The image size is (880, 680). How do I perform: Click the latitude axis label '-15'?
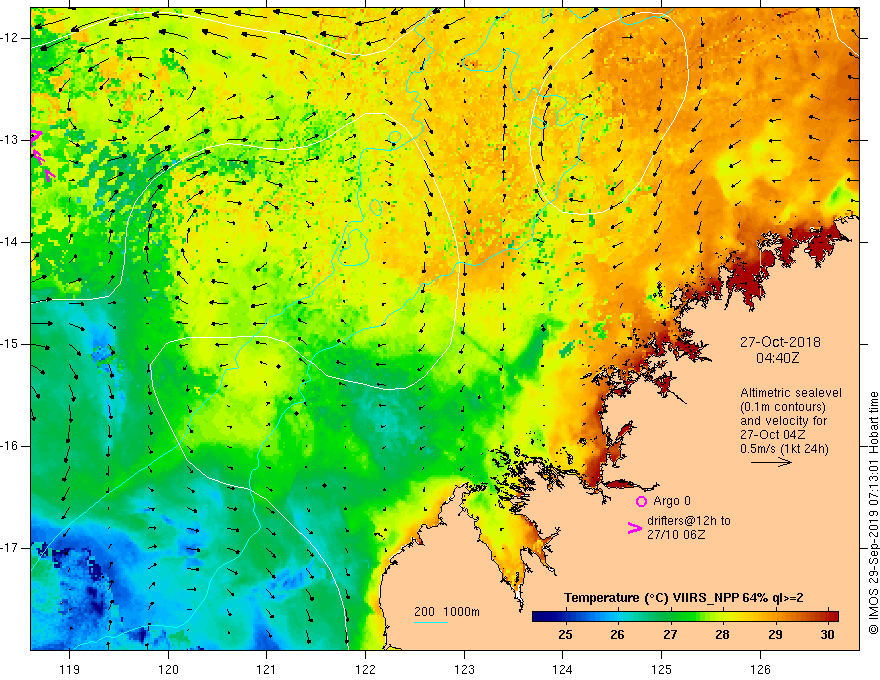pos(10,344)
